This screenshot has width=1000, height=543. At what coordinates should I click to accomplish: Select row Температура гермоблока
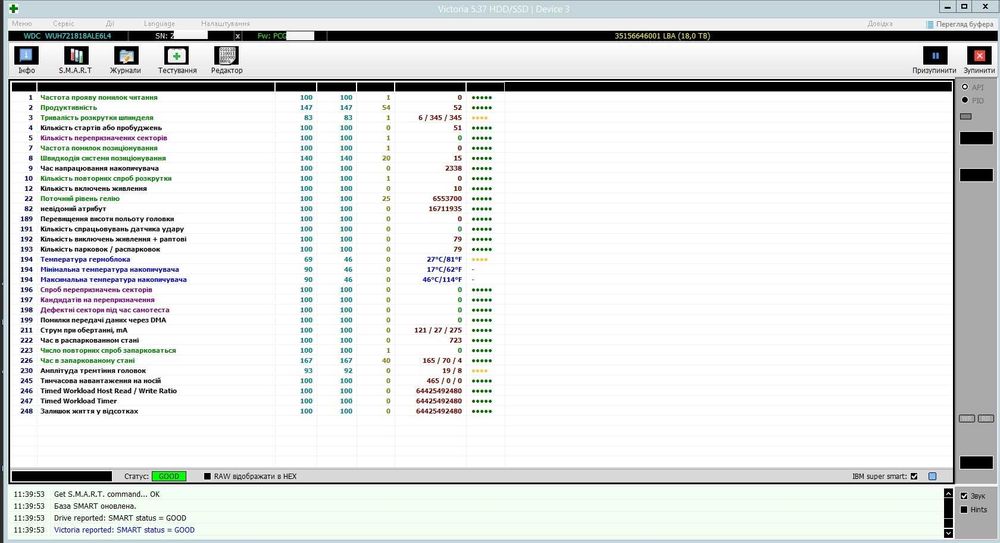point(482,260)
